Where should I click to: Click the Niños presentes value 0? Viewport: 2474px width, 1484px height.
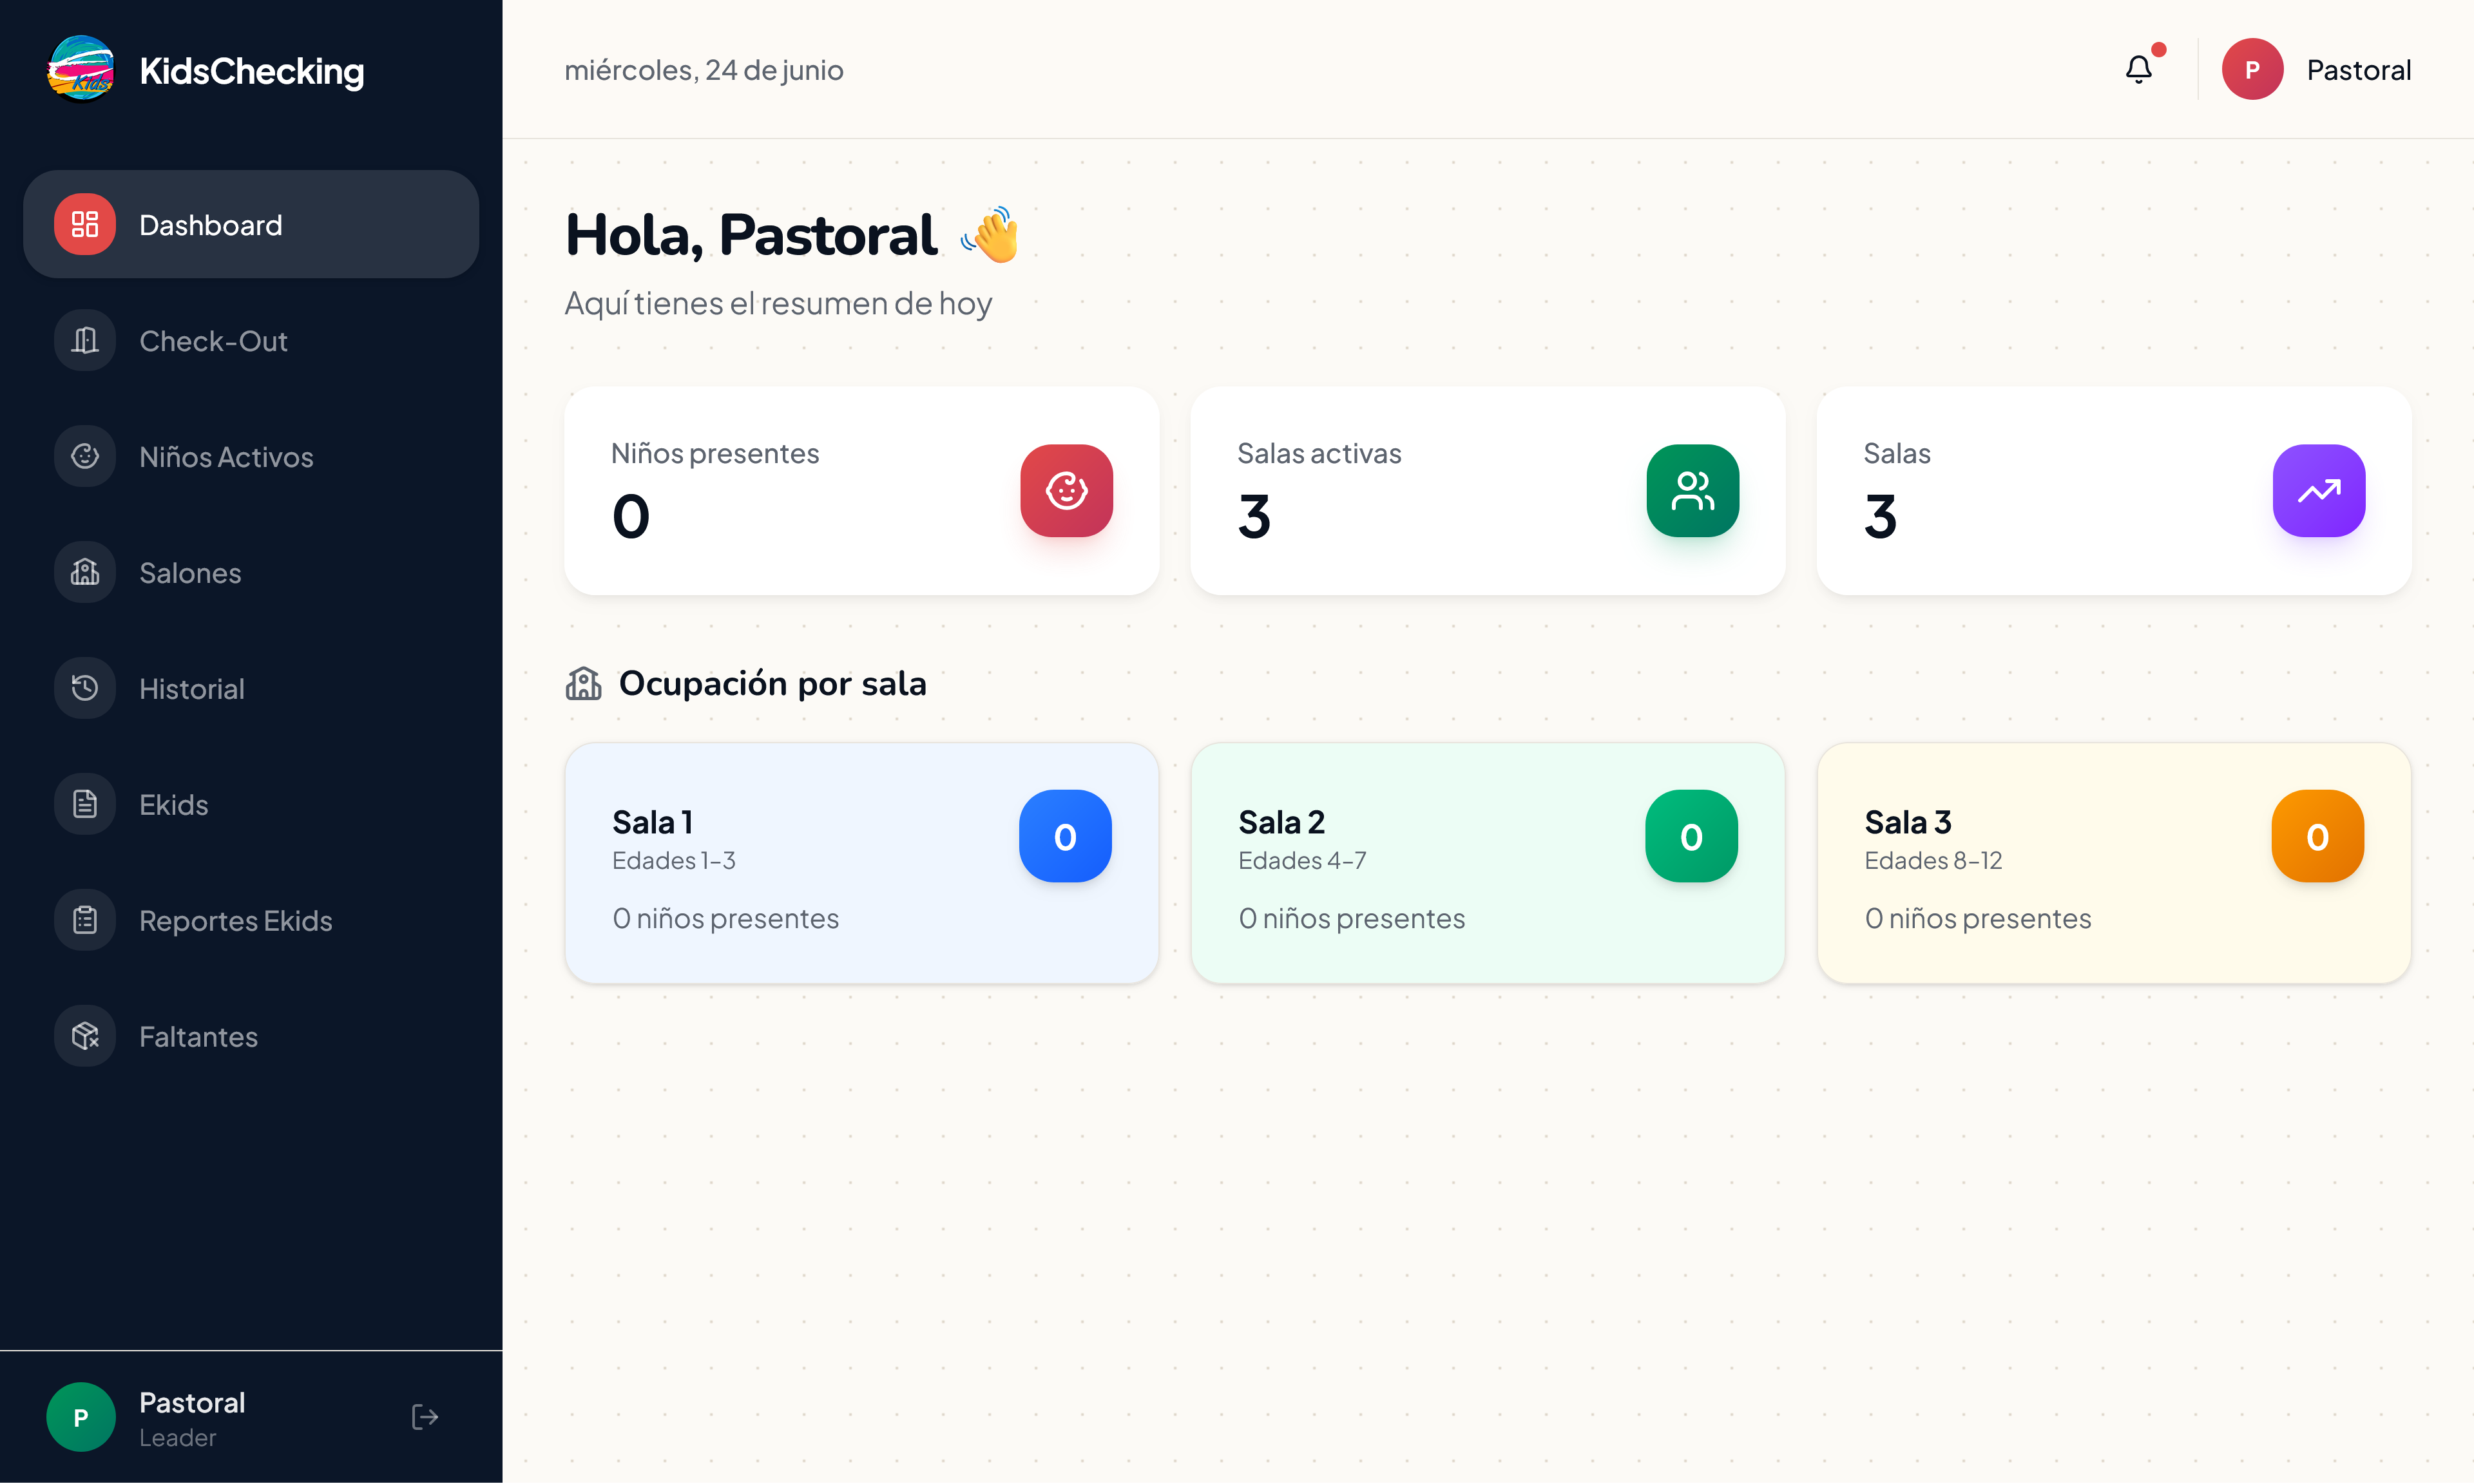(x=631, y=517)
